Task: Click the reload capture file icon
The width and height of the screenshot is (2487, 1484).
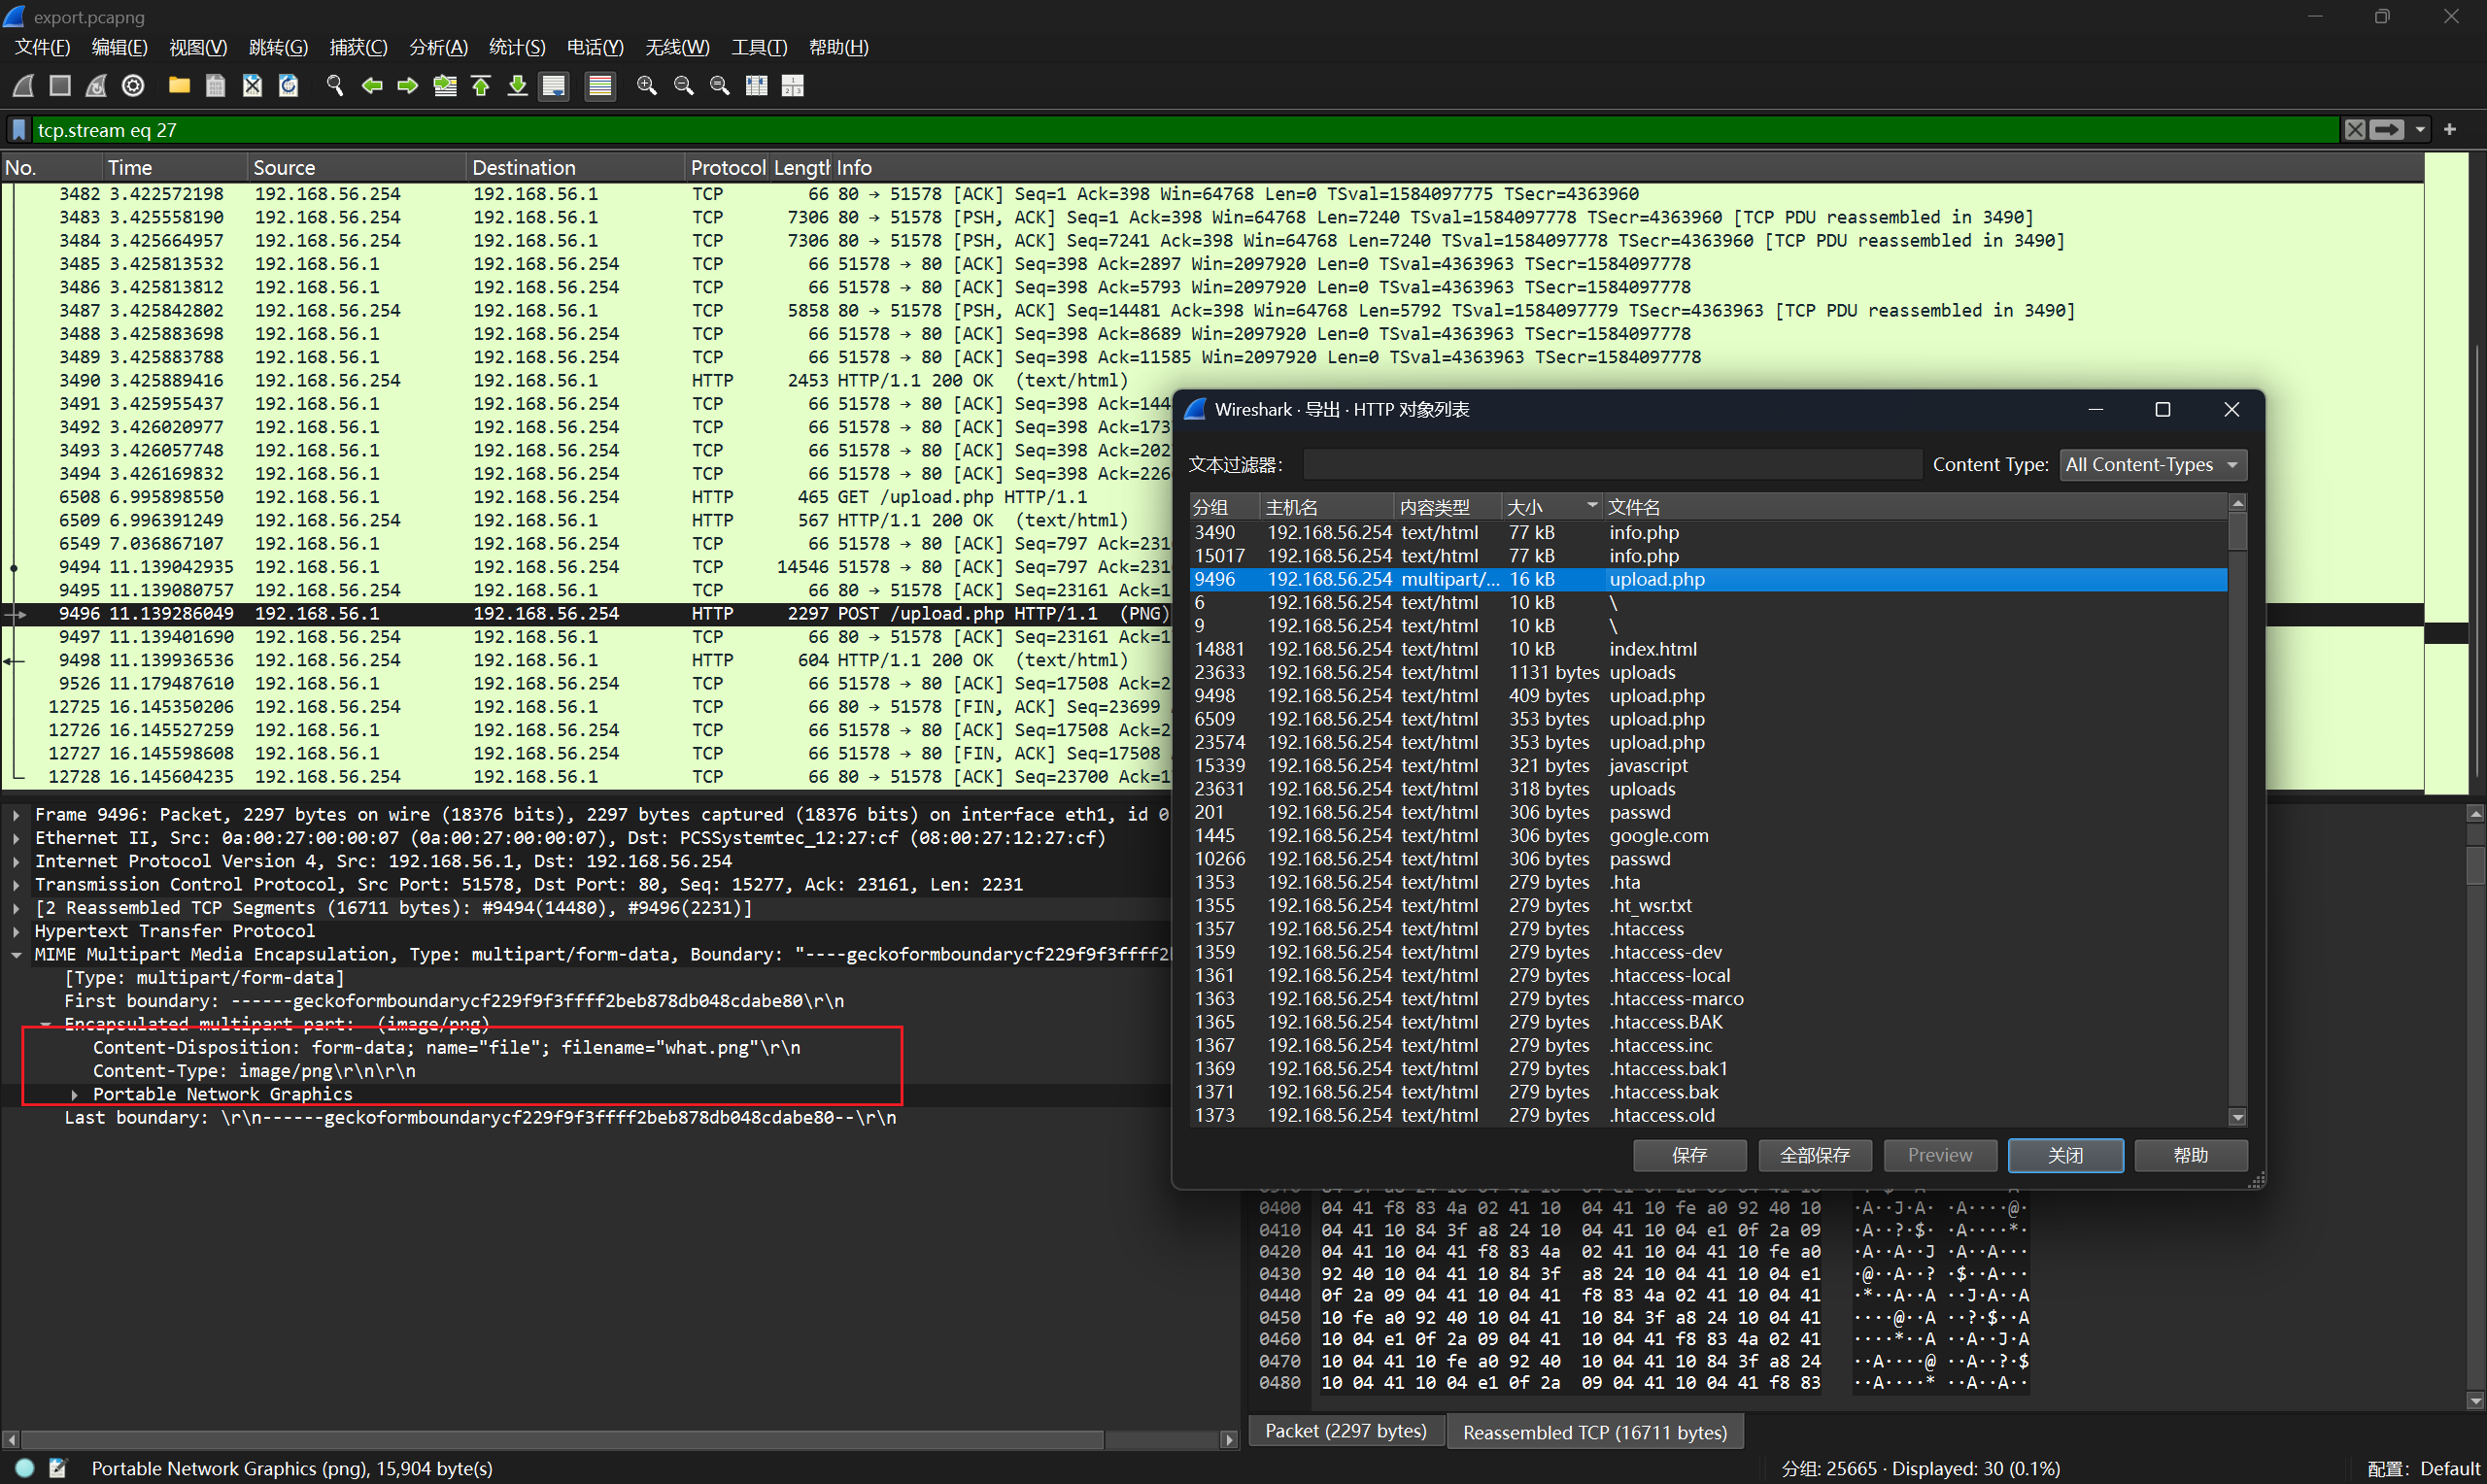Action: coord(289,86)
